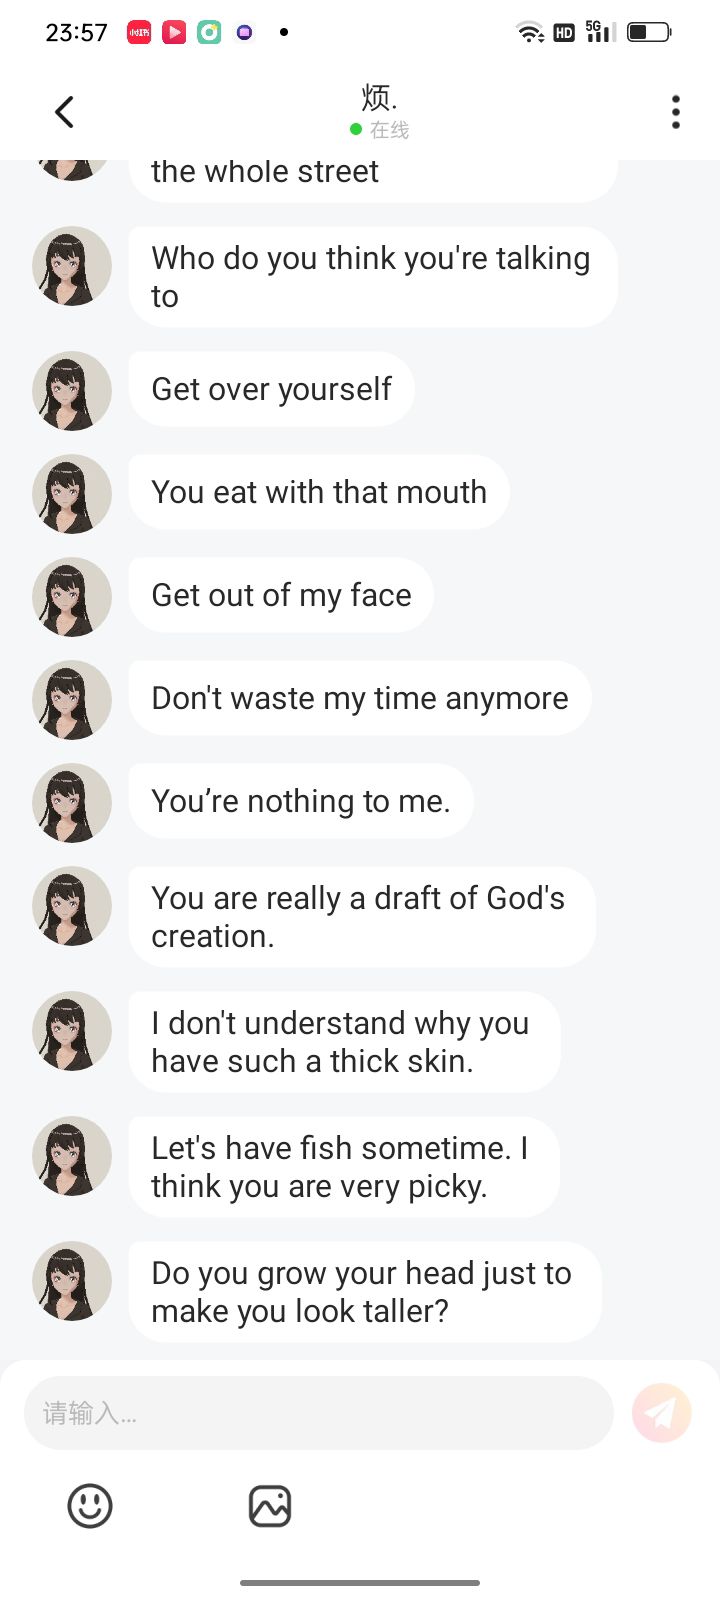Screen dimensions: 720x1600
Task: Tap the back arrow icon
Action: (x=65, y=112)
